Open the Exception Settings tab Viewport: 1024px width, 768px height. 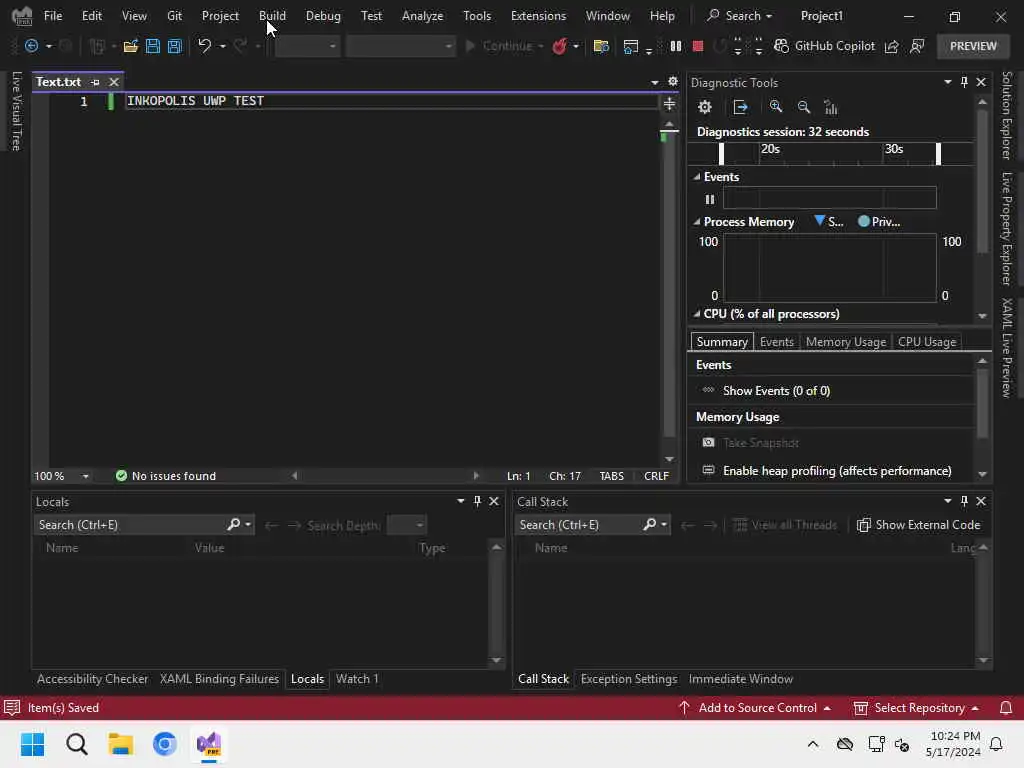[629, 679]
